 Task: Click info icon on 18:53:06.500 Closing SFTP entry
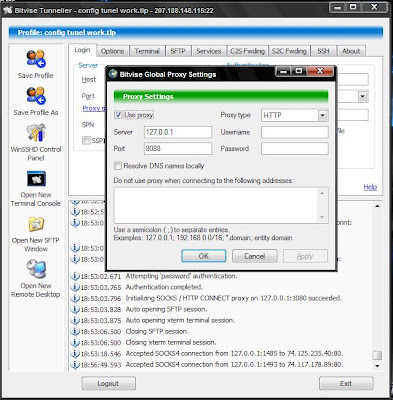[75, 331]
